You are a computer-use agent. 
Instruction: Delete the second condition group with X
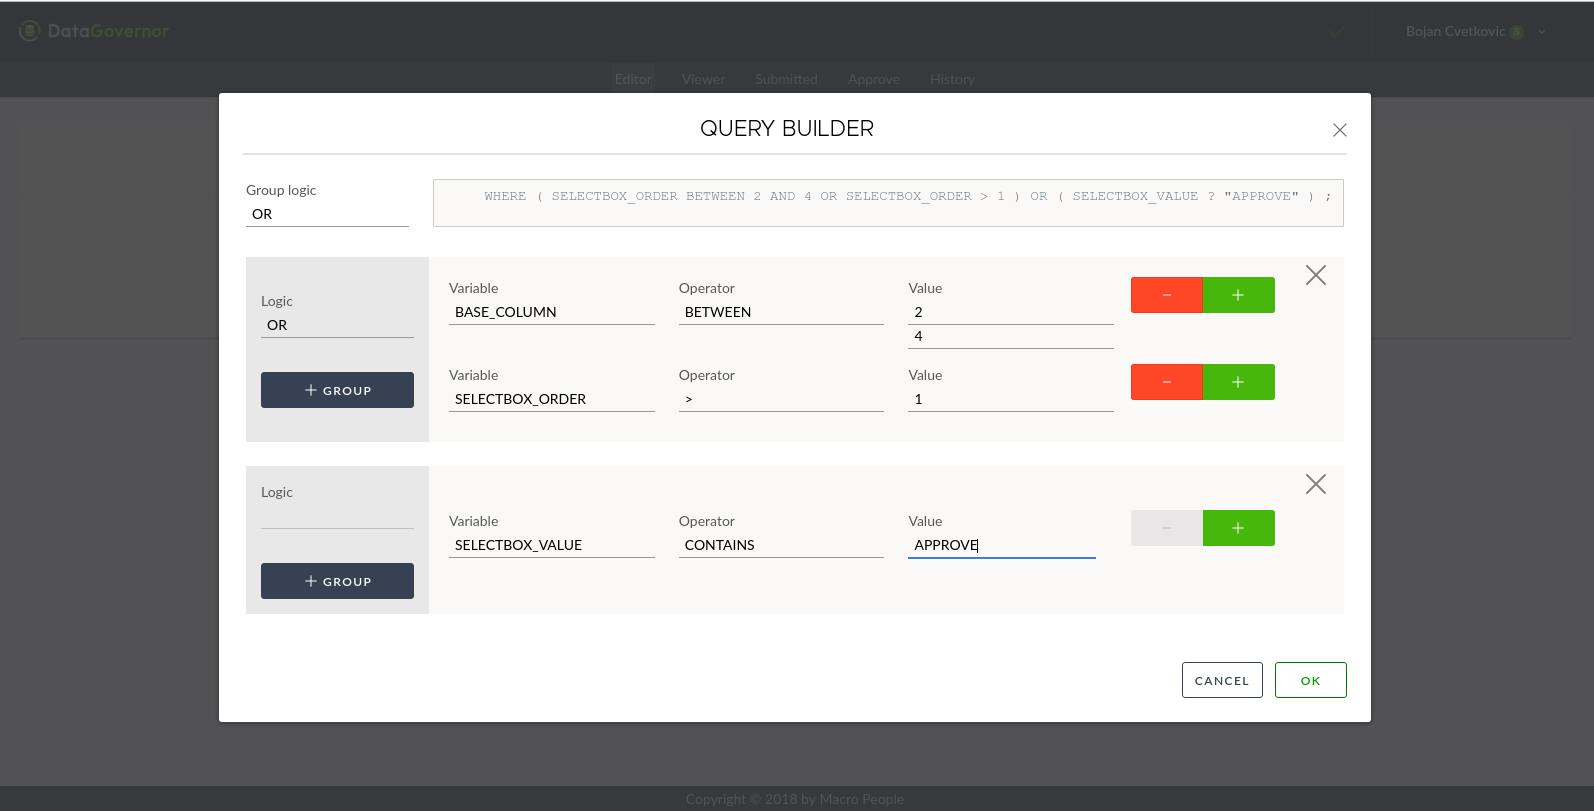[1315, 484]
